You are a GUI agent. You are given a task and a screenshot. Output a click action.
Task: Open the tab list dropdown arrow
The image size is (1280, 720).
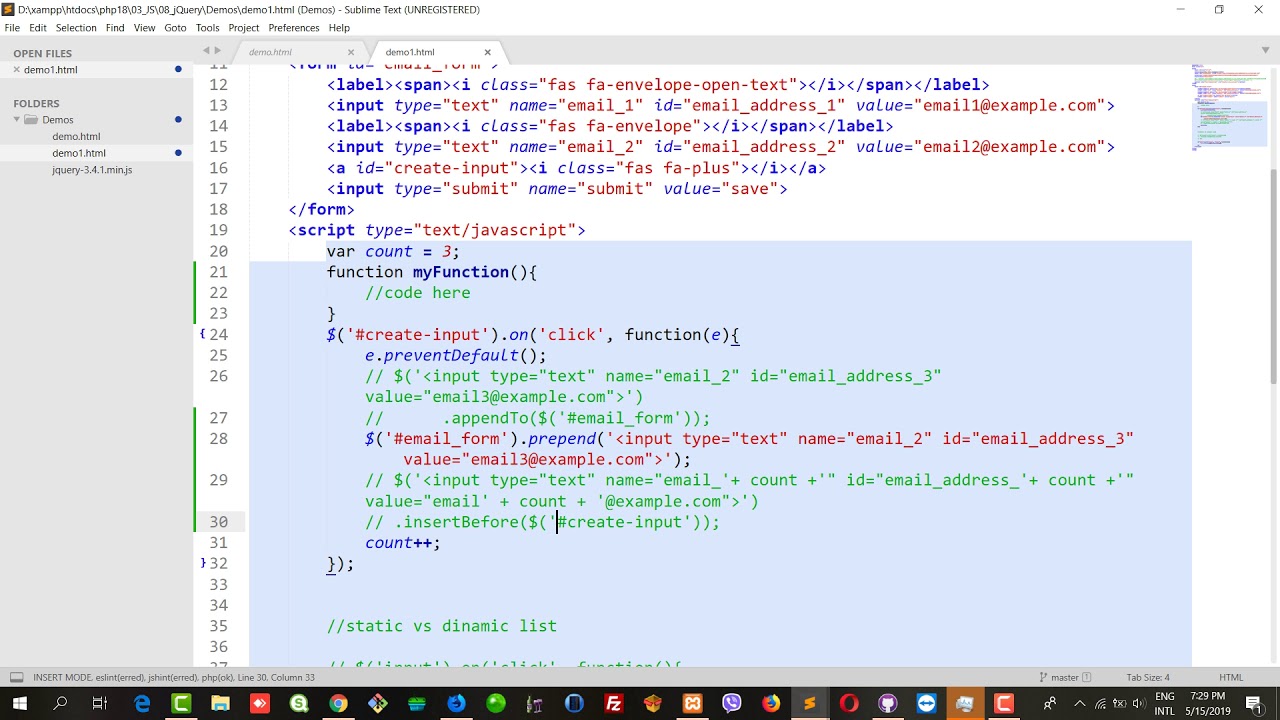[1264, 51]
